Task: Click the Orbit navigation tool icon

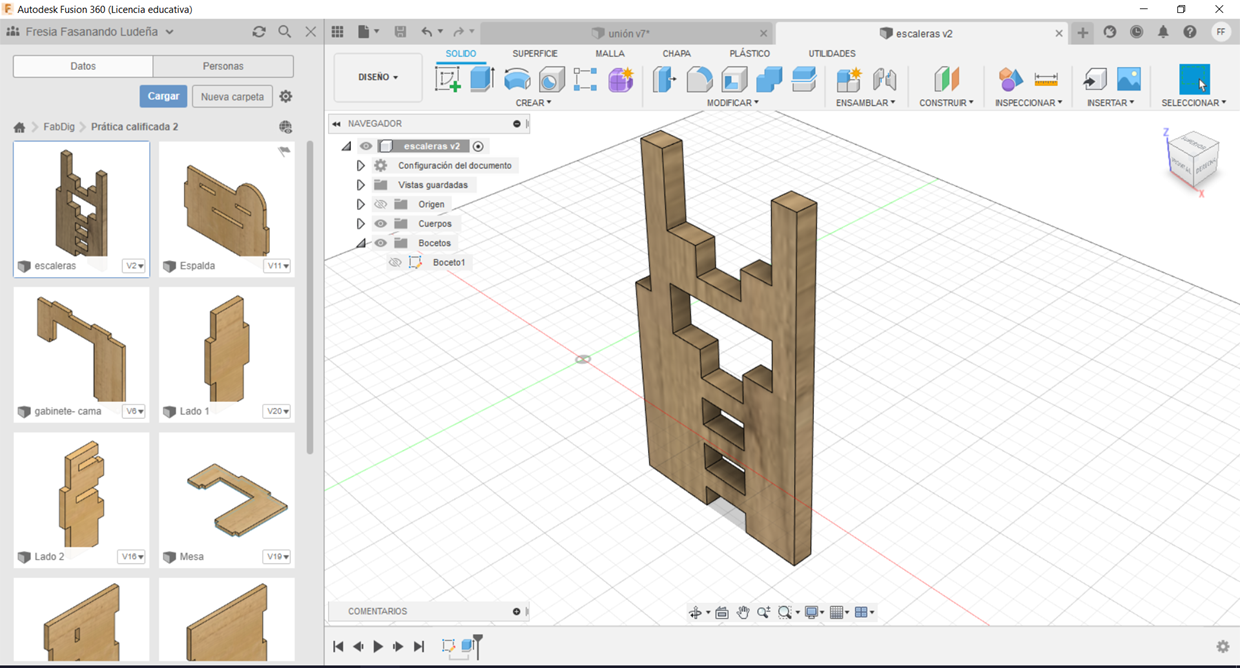Action: click(x=695, y=613)
